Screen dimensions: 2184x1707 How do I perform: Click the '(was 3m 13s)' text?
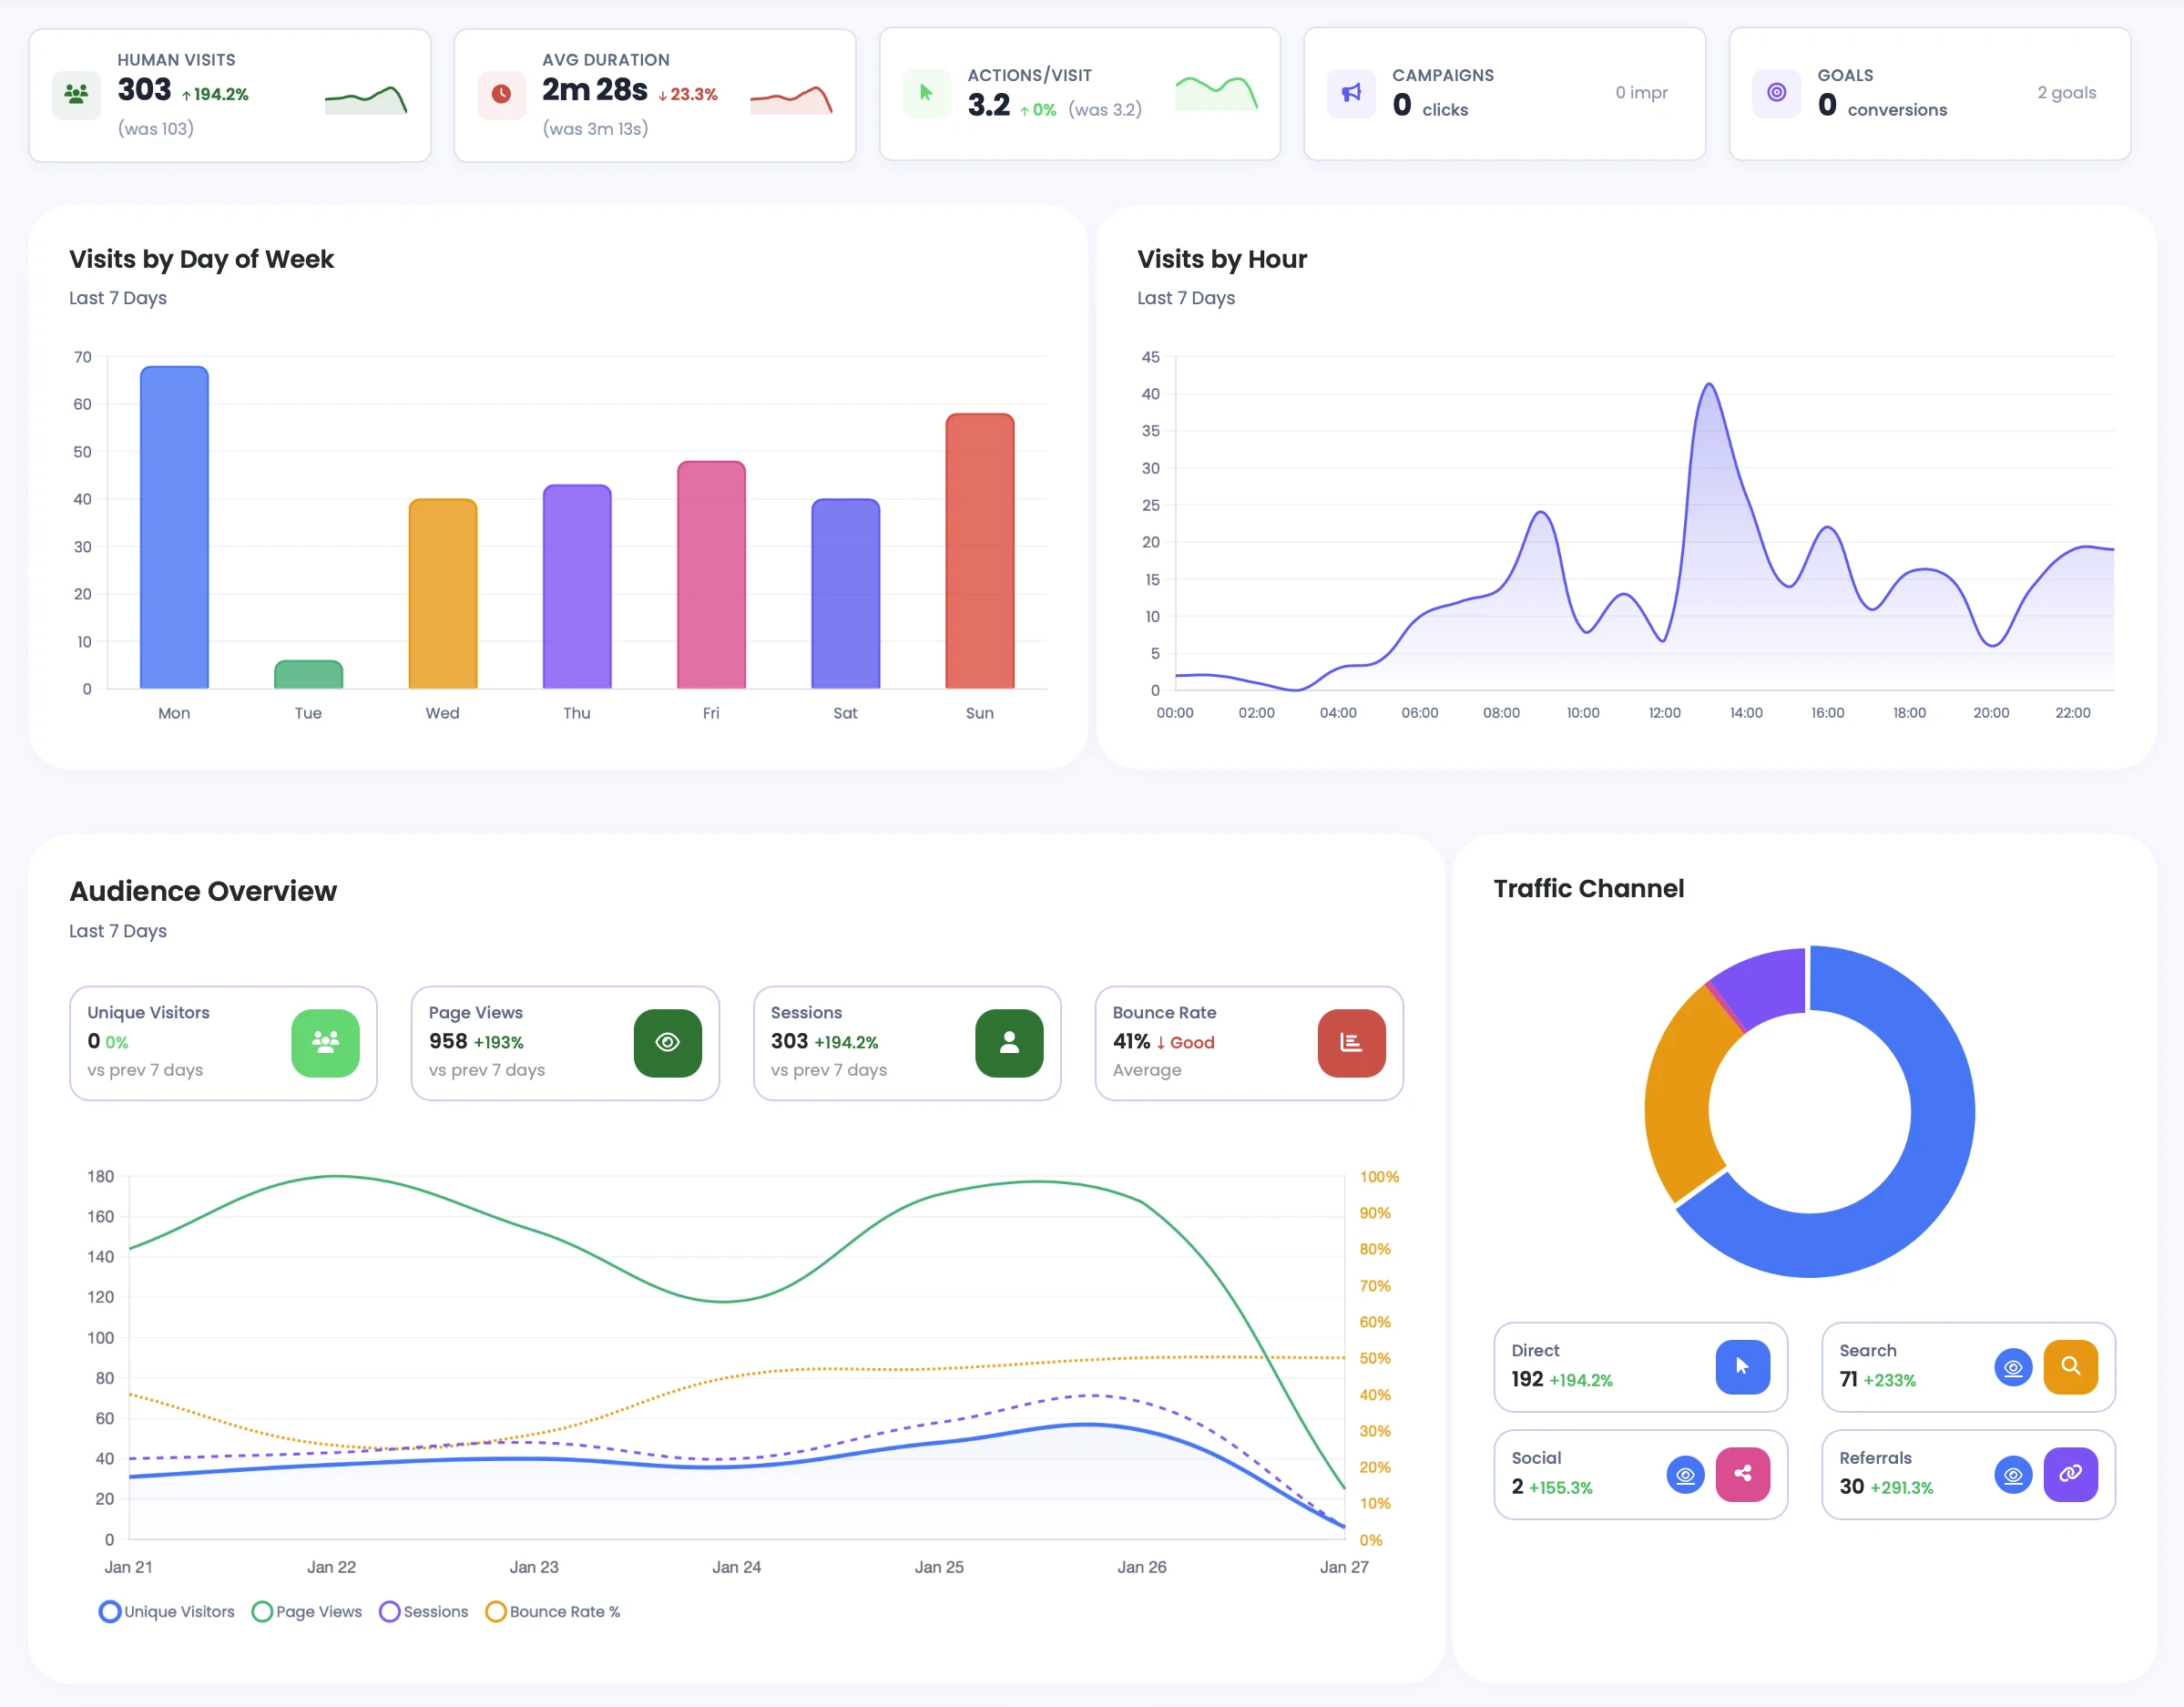pos(595,128)
